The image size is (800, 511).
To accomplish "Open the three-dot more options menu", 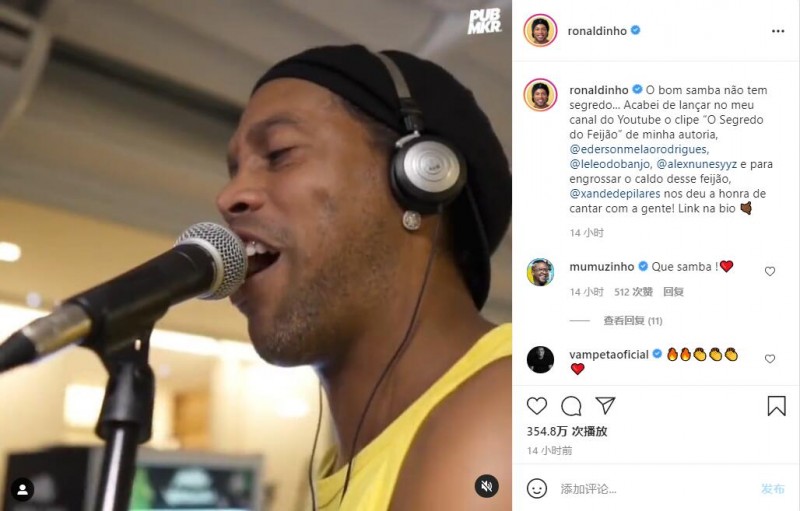I will click(x=778, y=31).
